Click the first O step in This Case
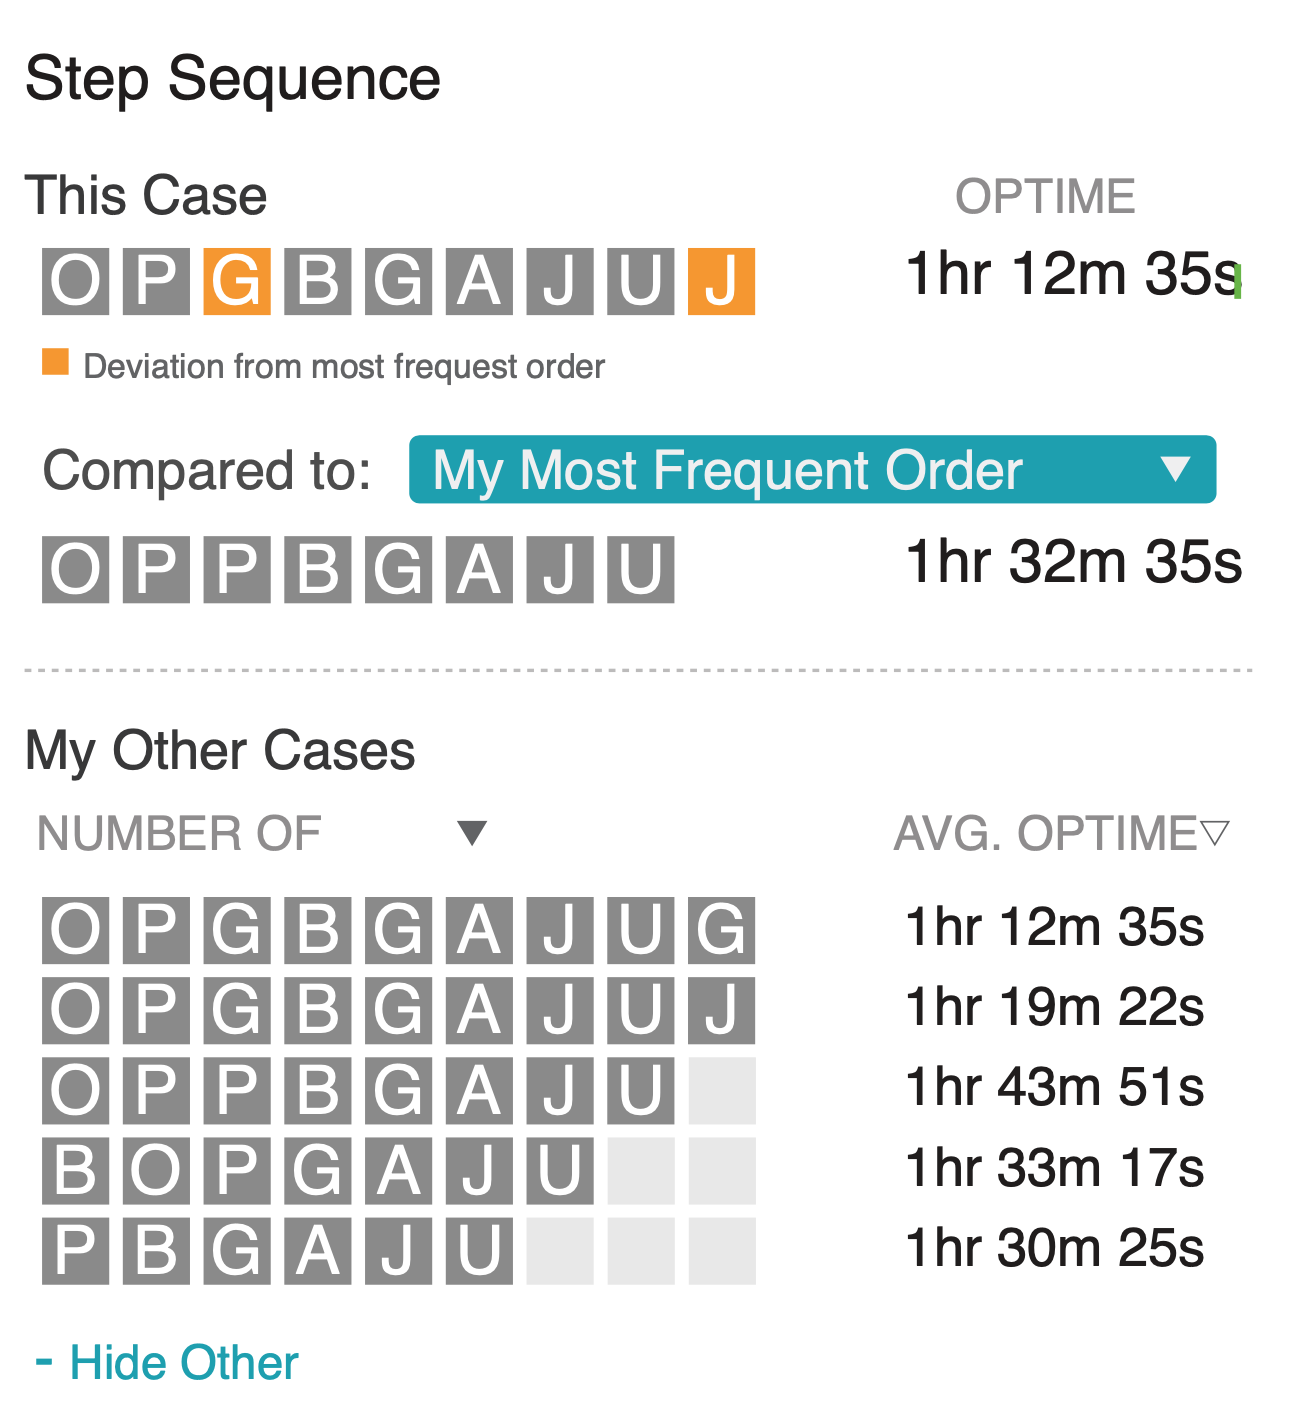The height and width of the screenshot is (1418, 1290). tap(75, 282)
